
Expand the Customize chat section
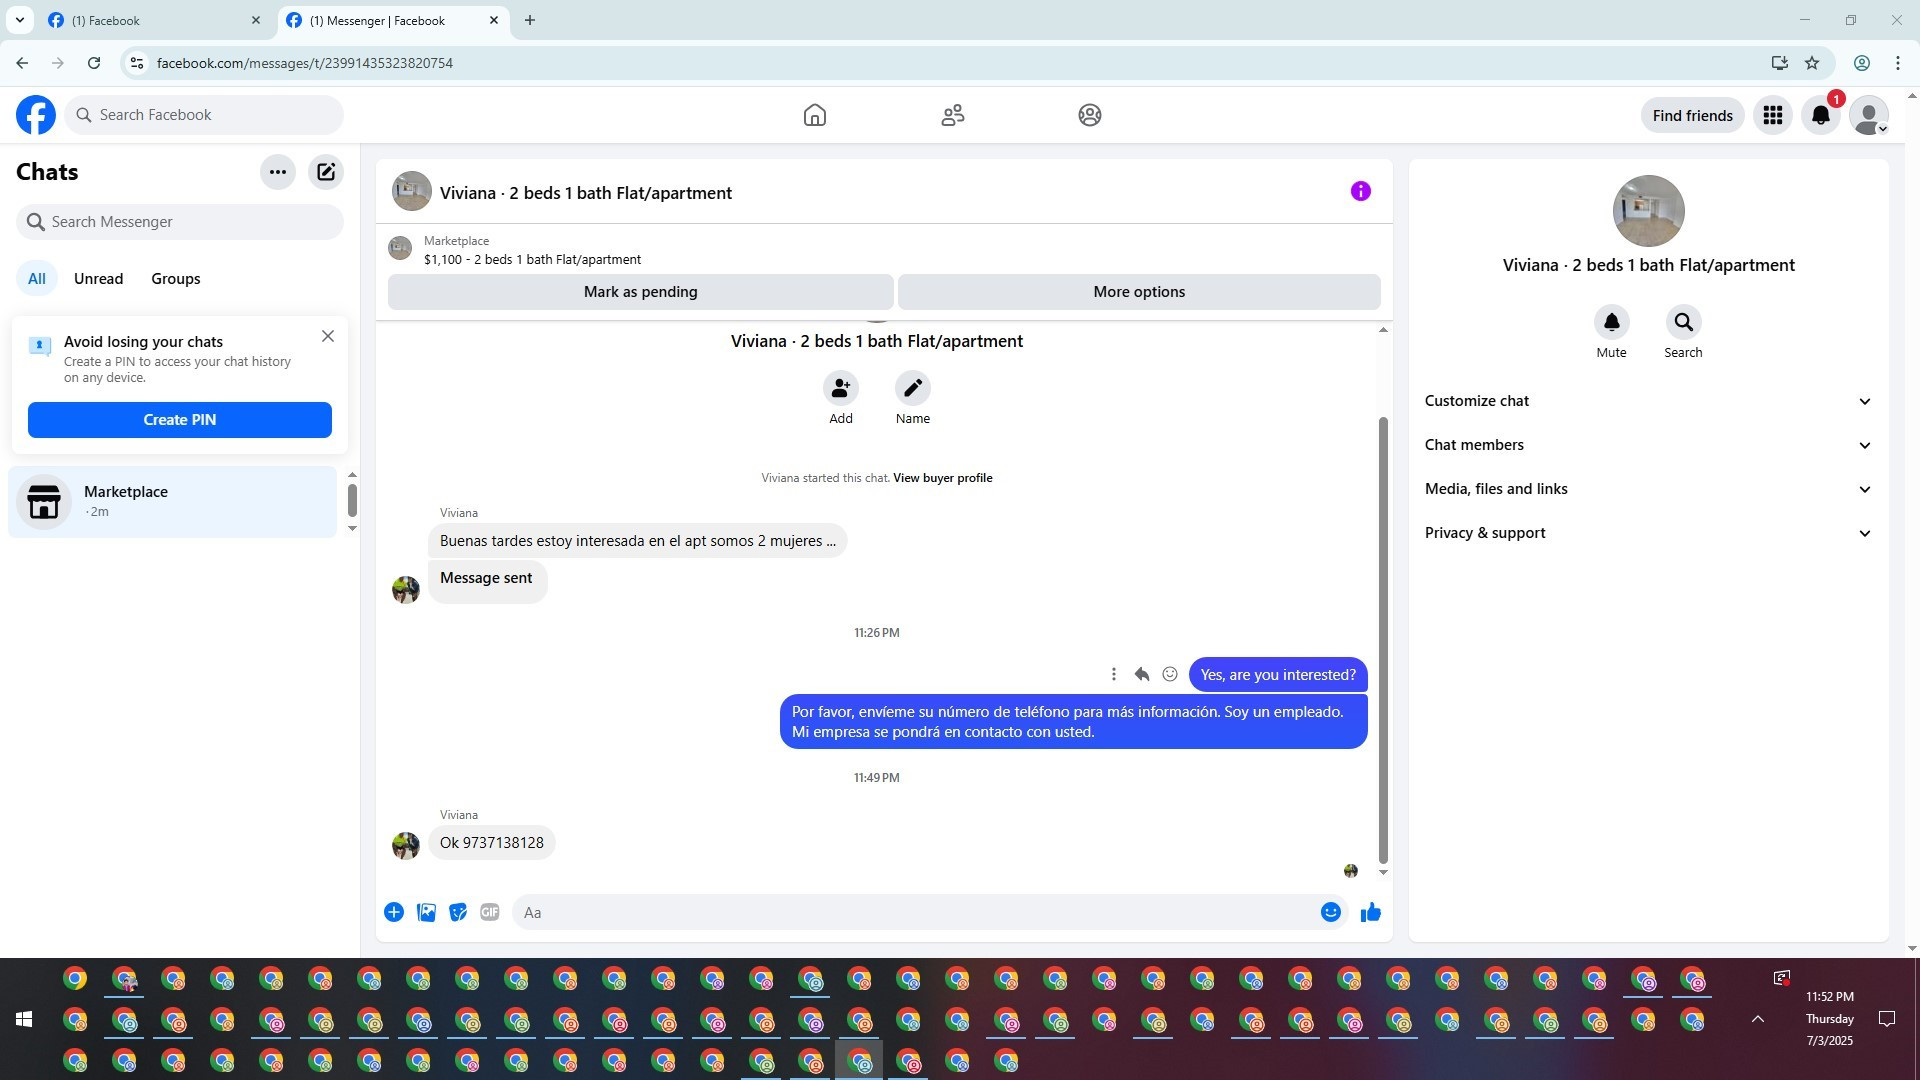[x=1648, y=401]
